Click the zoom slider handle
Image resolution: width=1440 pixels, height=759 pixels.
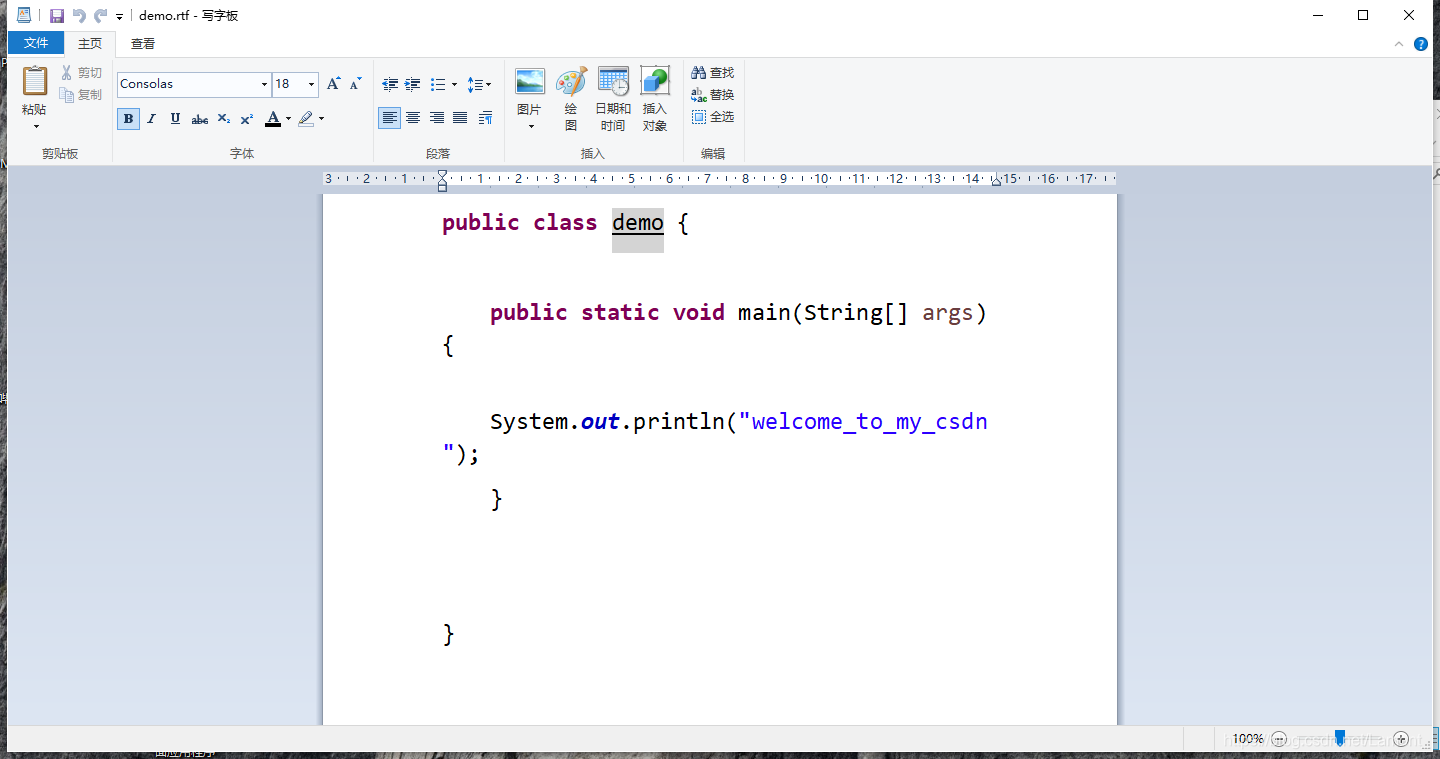coord(1340,738)
